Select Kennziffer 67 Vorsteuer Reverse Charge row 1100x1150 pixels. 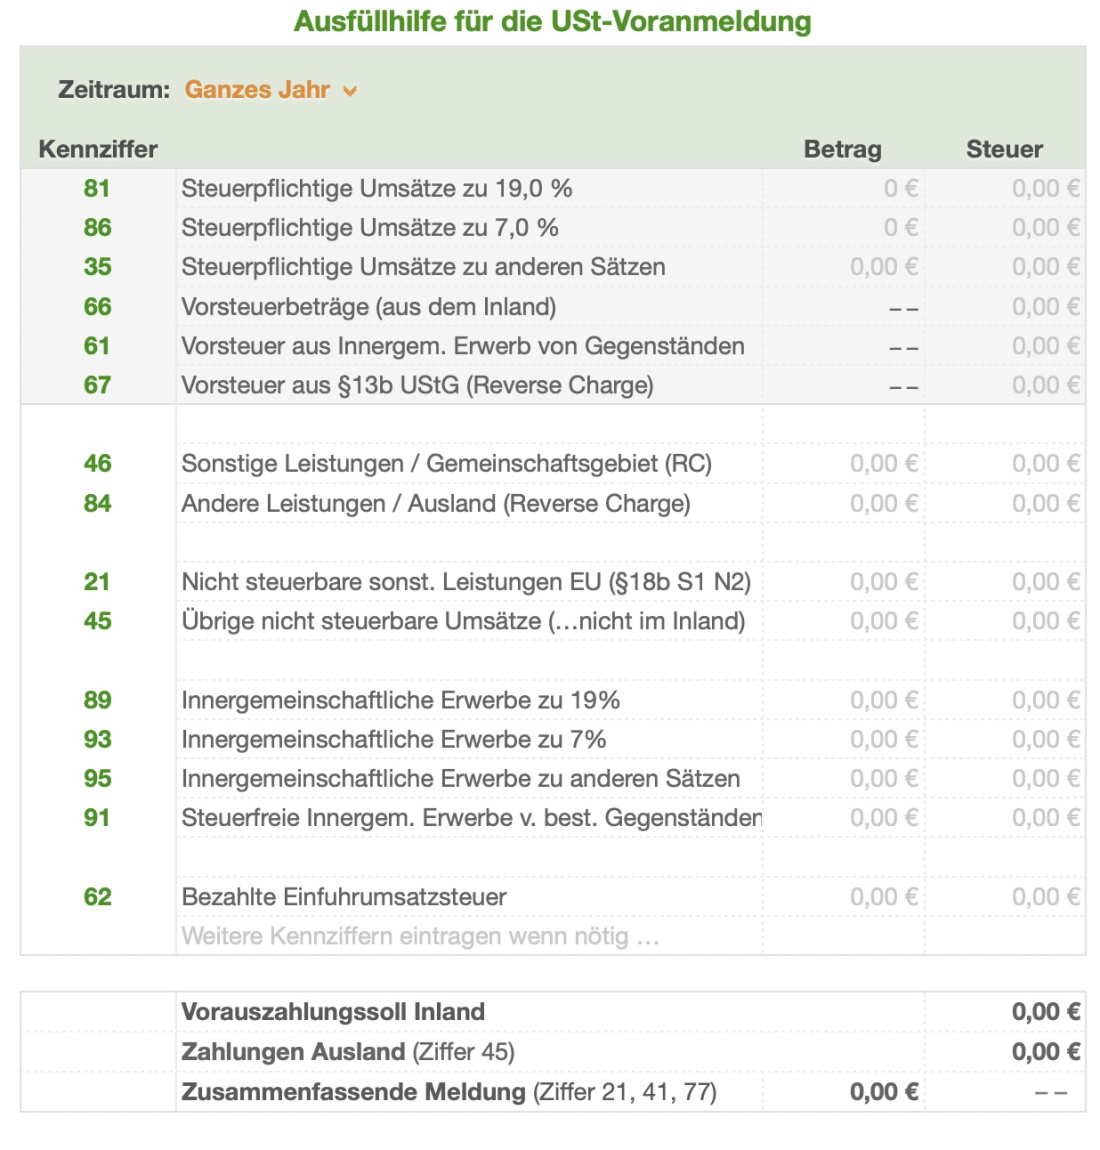[96, 384]
